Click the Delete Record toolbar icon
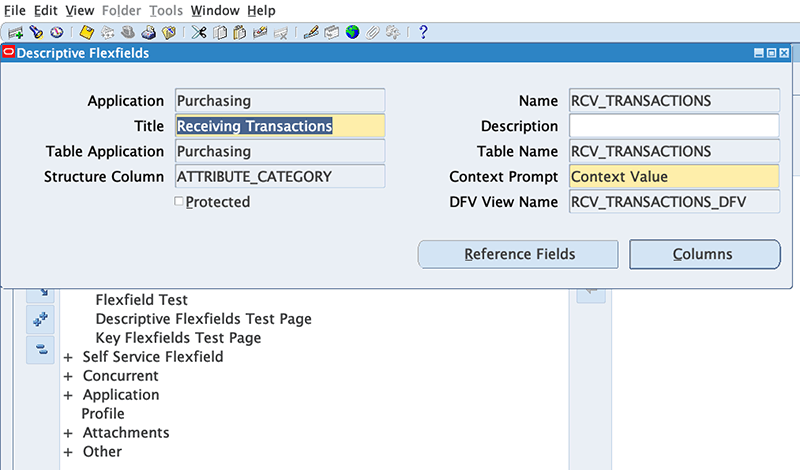 click(281, 33)
